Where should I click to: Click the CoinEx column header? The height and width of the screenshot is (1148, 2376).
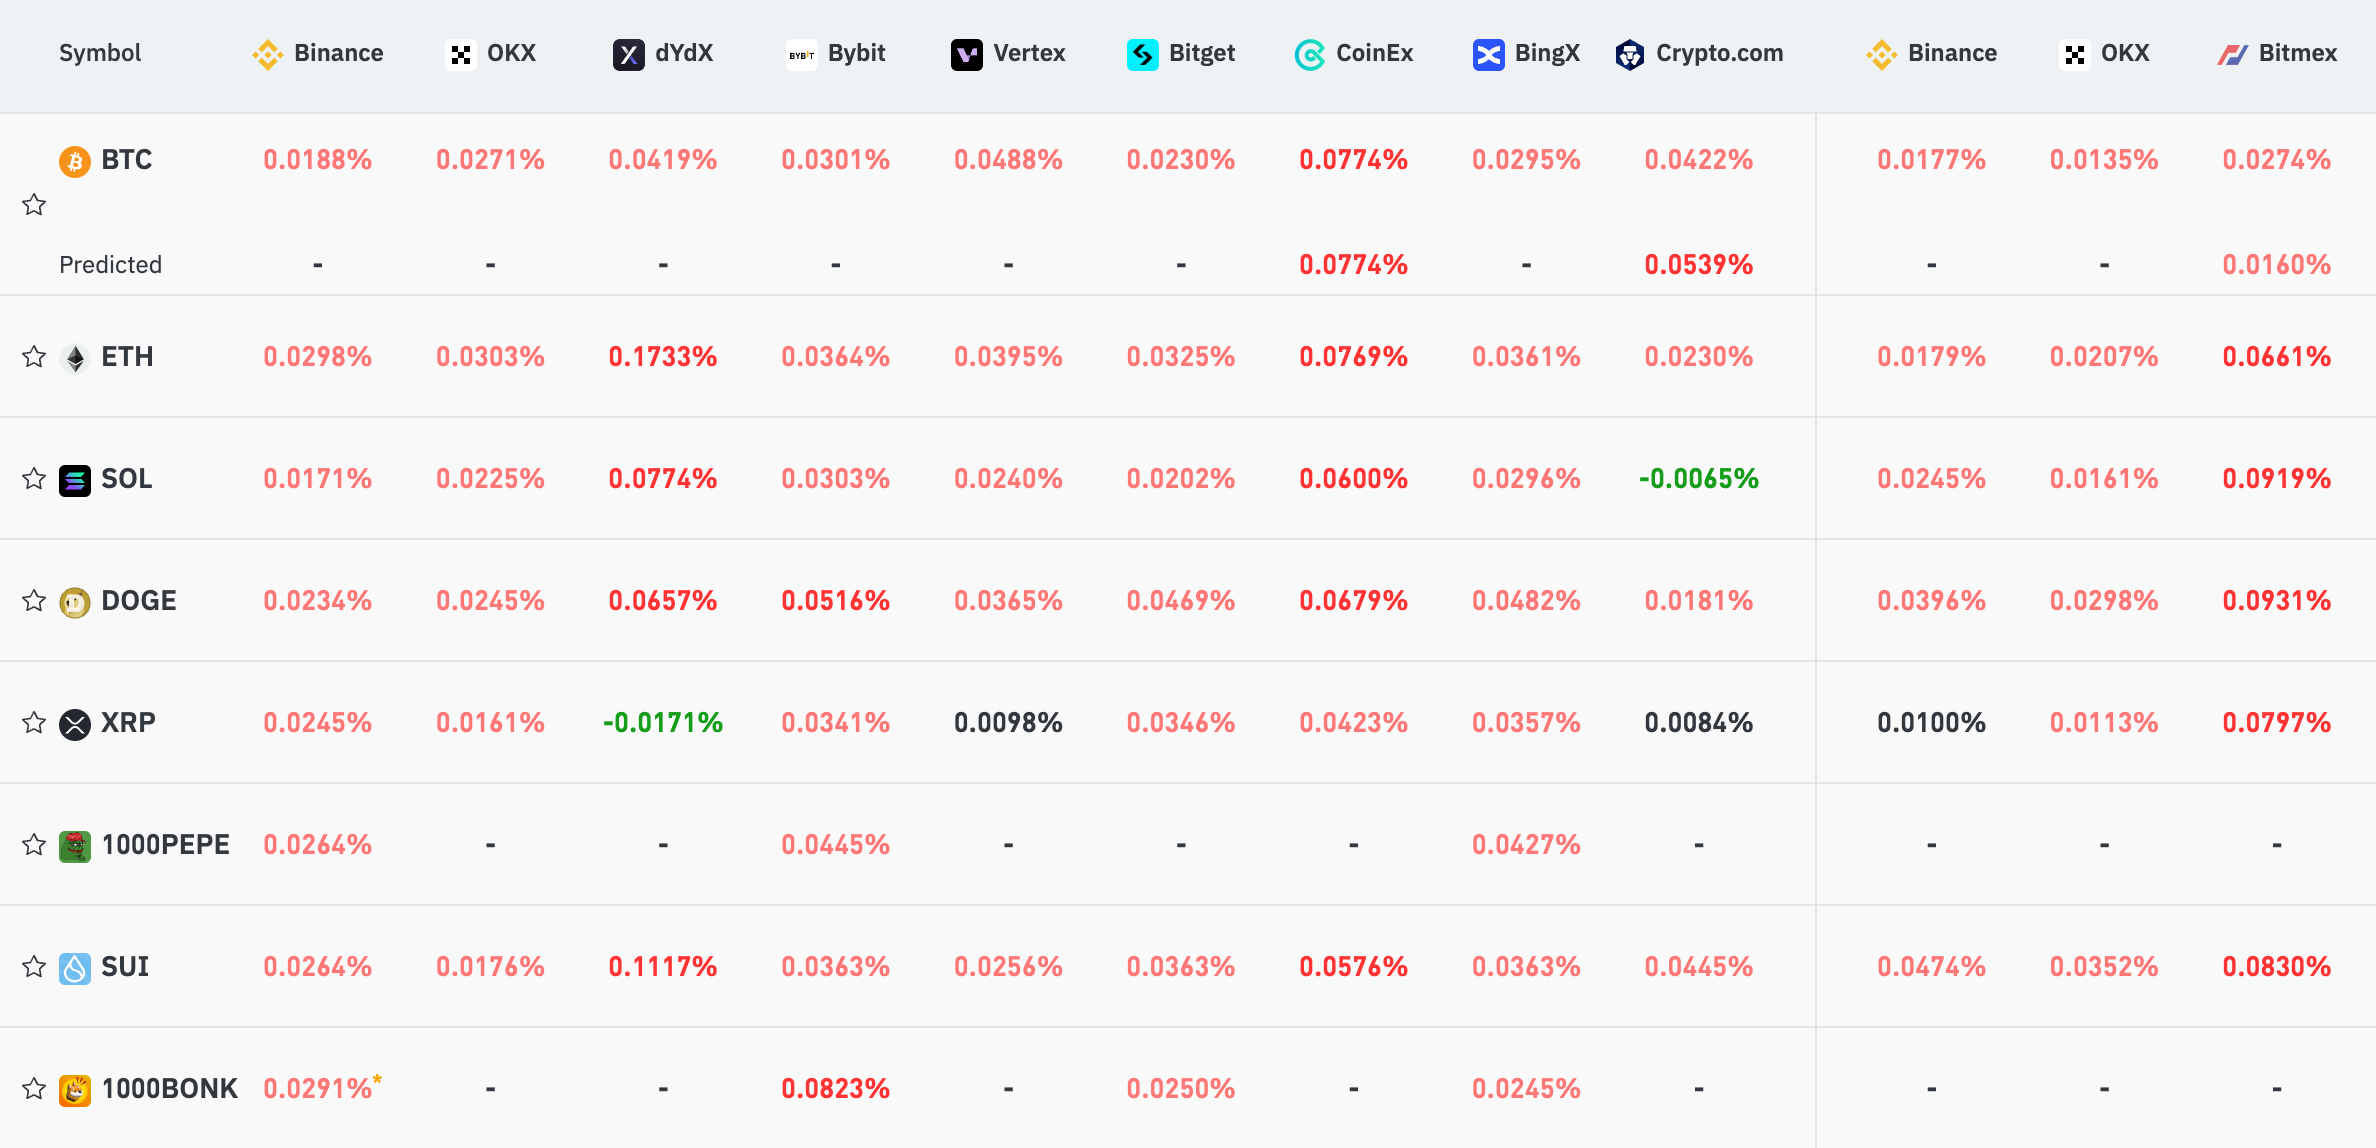click(1354, 54)
